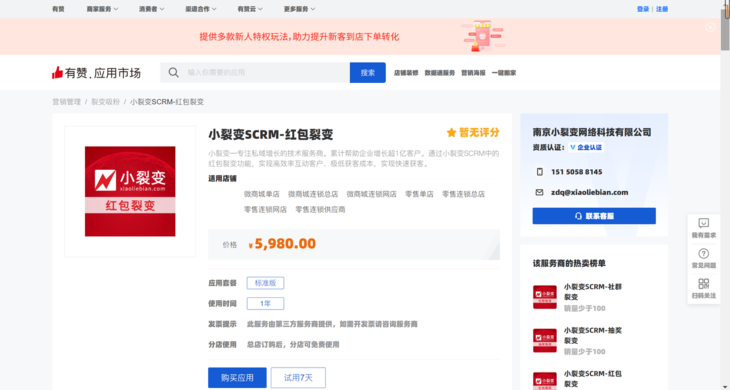The width and height of the screenshot is (730, 390).
Task: Click the company name 南京小裂变网络科技有限公司
Action: 592,132
